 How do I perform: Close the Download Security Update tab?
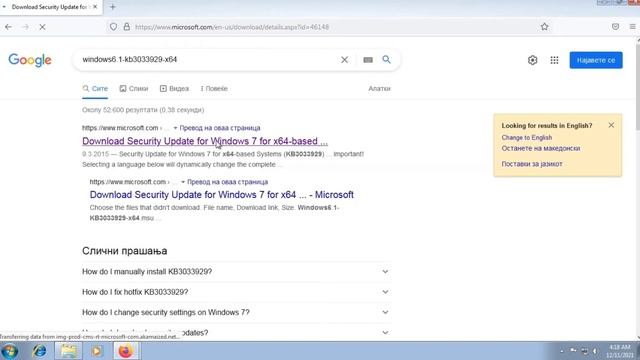click(x=95, y=7)
